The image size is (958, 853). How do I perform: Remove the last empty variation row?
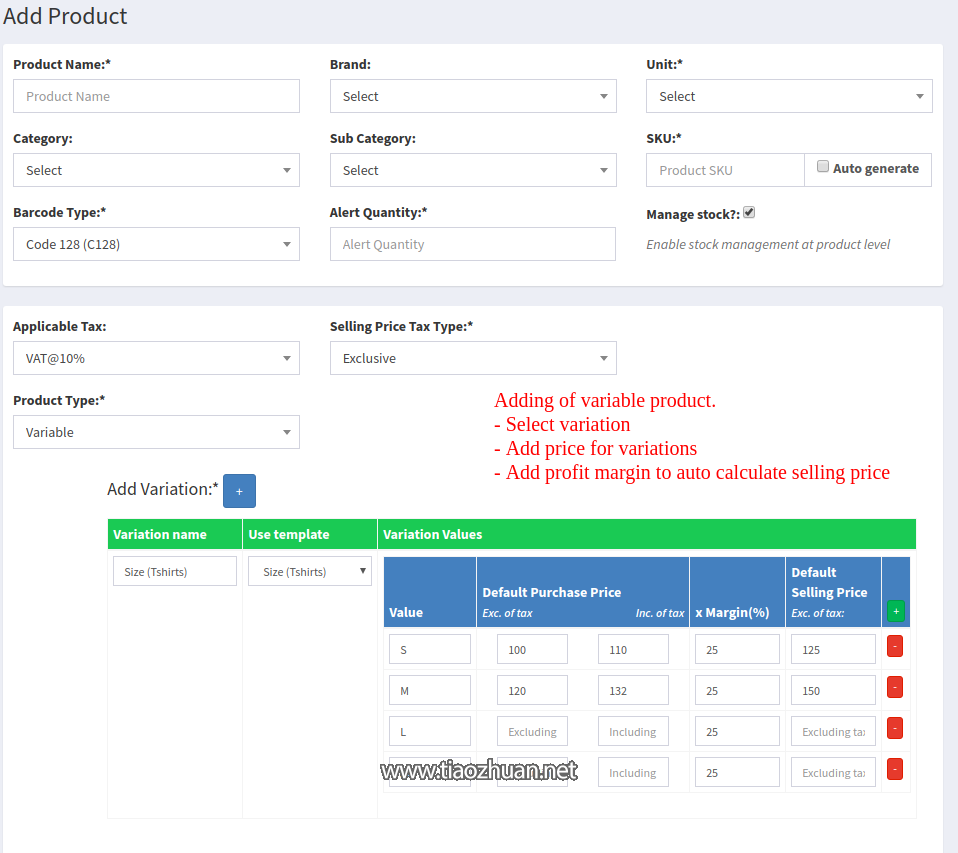click(895, 768)
